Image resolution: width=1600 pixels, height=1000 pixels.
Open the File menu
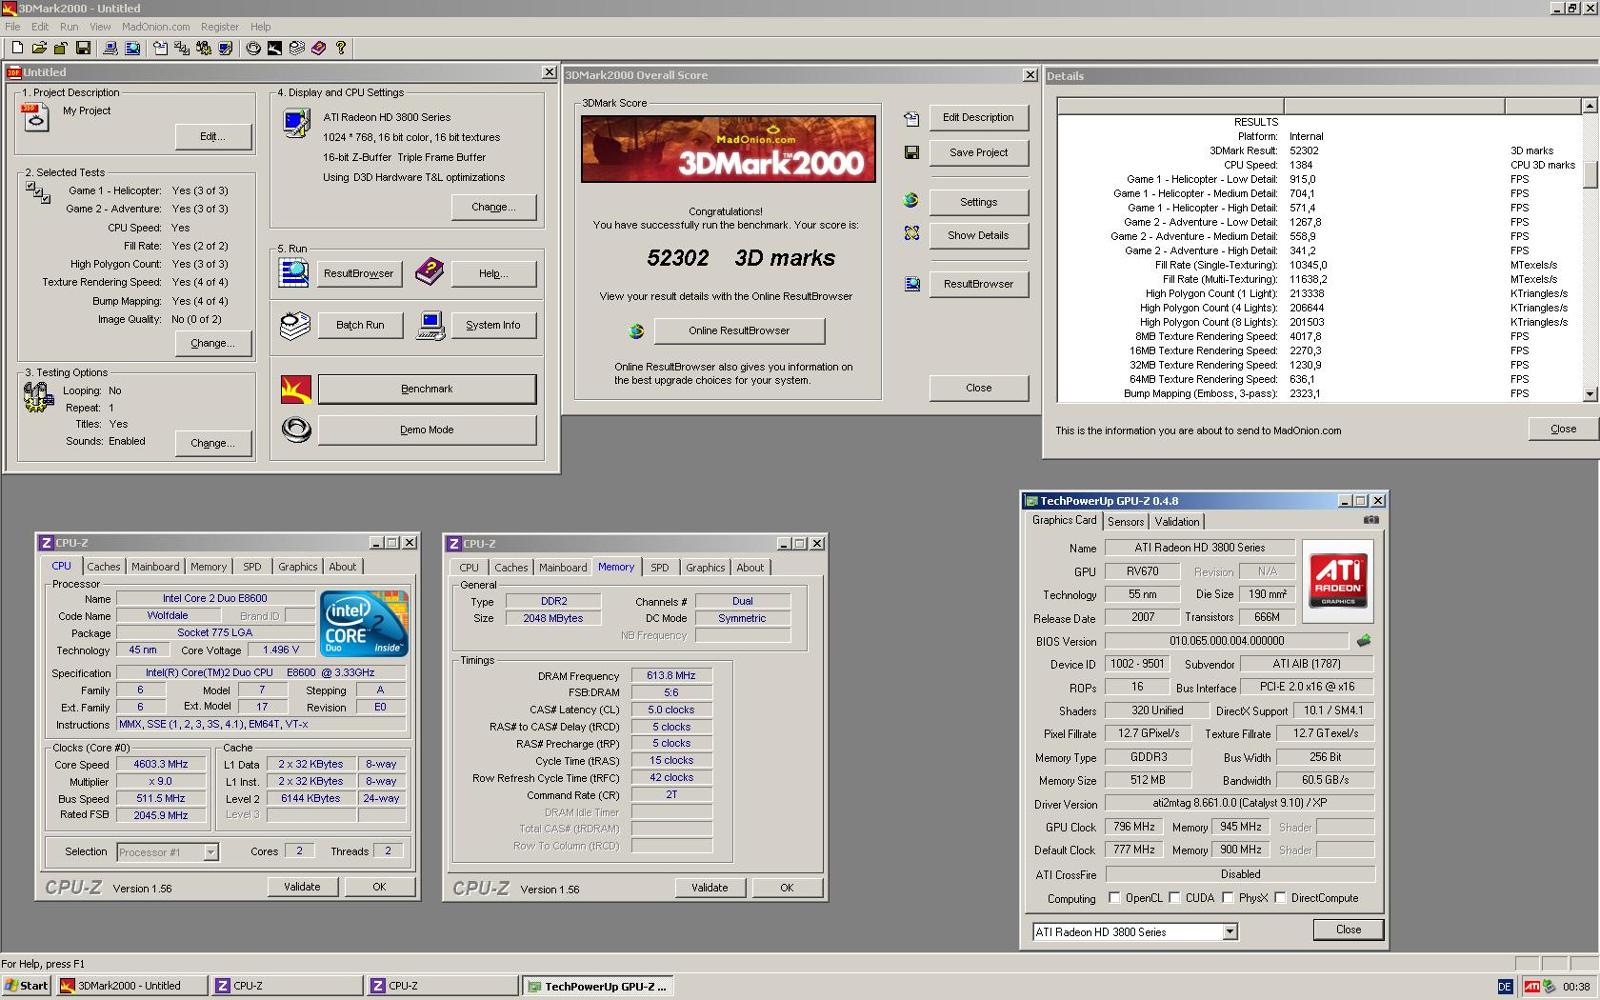tap(12, 27)
